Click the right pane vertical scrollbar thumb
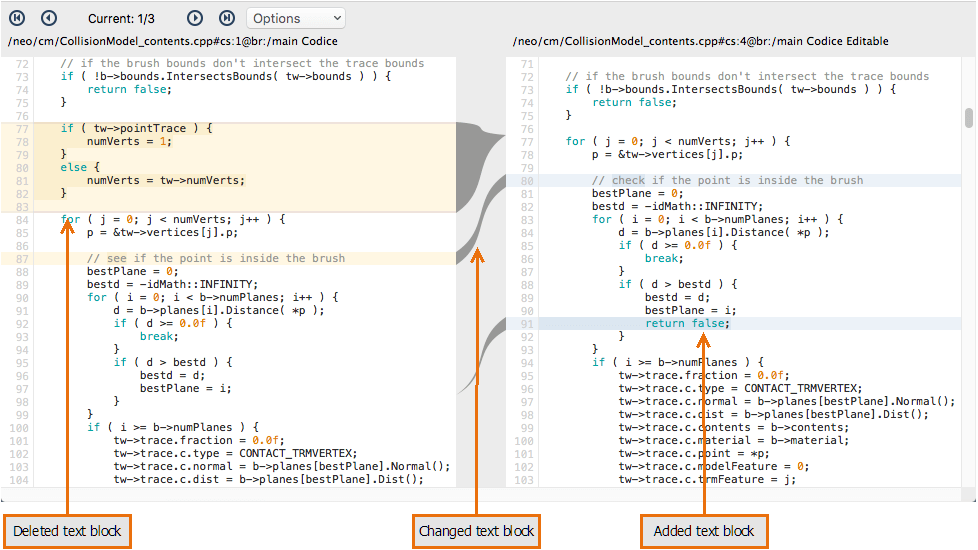Screen dimensions: 978x550 click(x=969, y=118)
